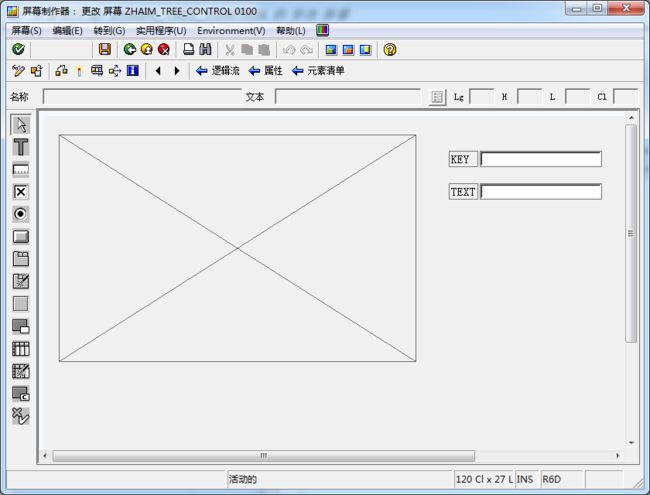Open the 元素清单 element list

point(318,71)
